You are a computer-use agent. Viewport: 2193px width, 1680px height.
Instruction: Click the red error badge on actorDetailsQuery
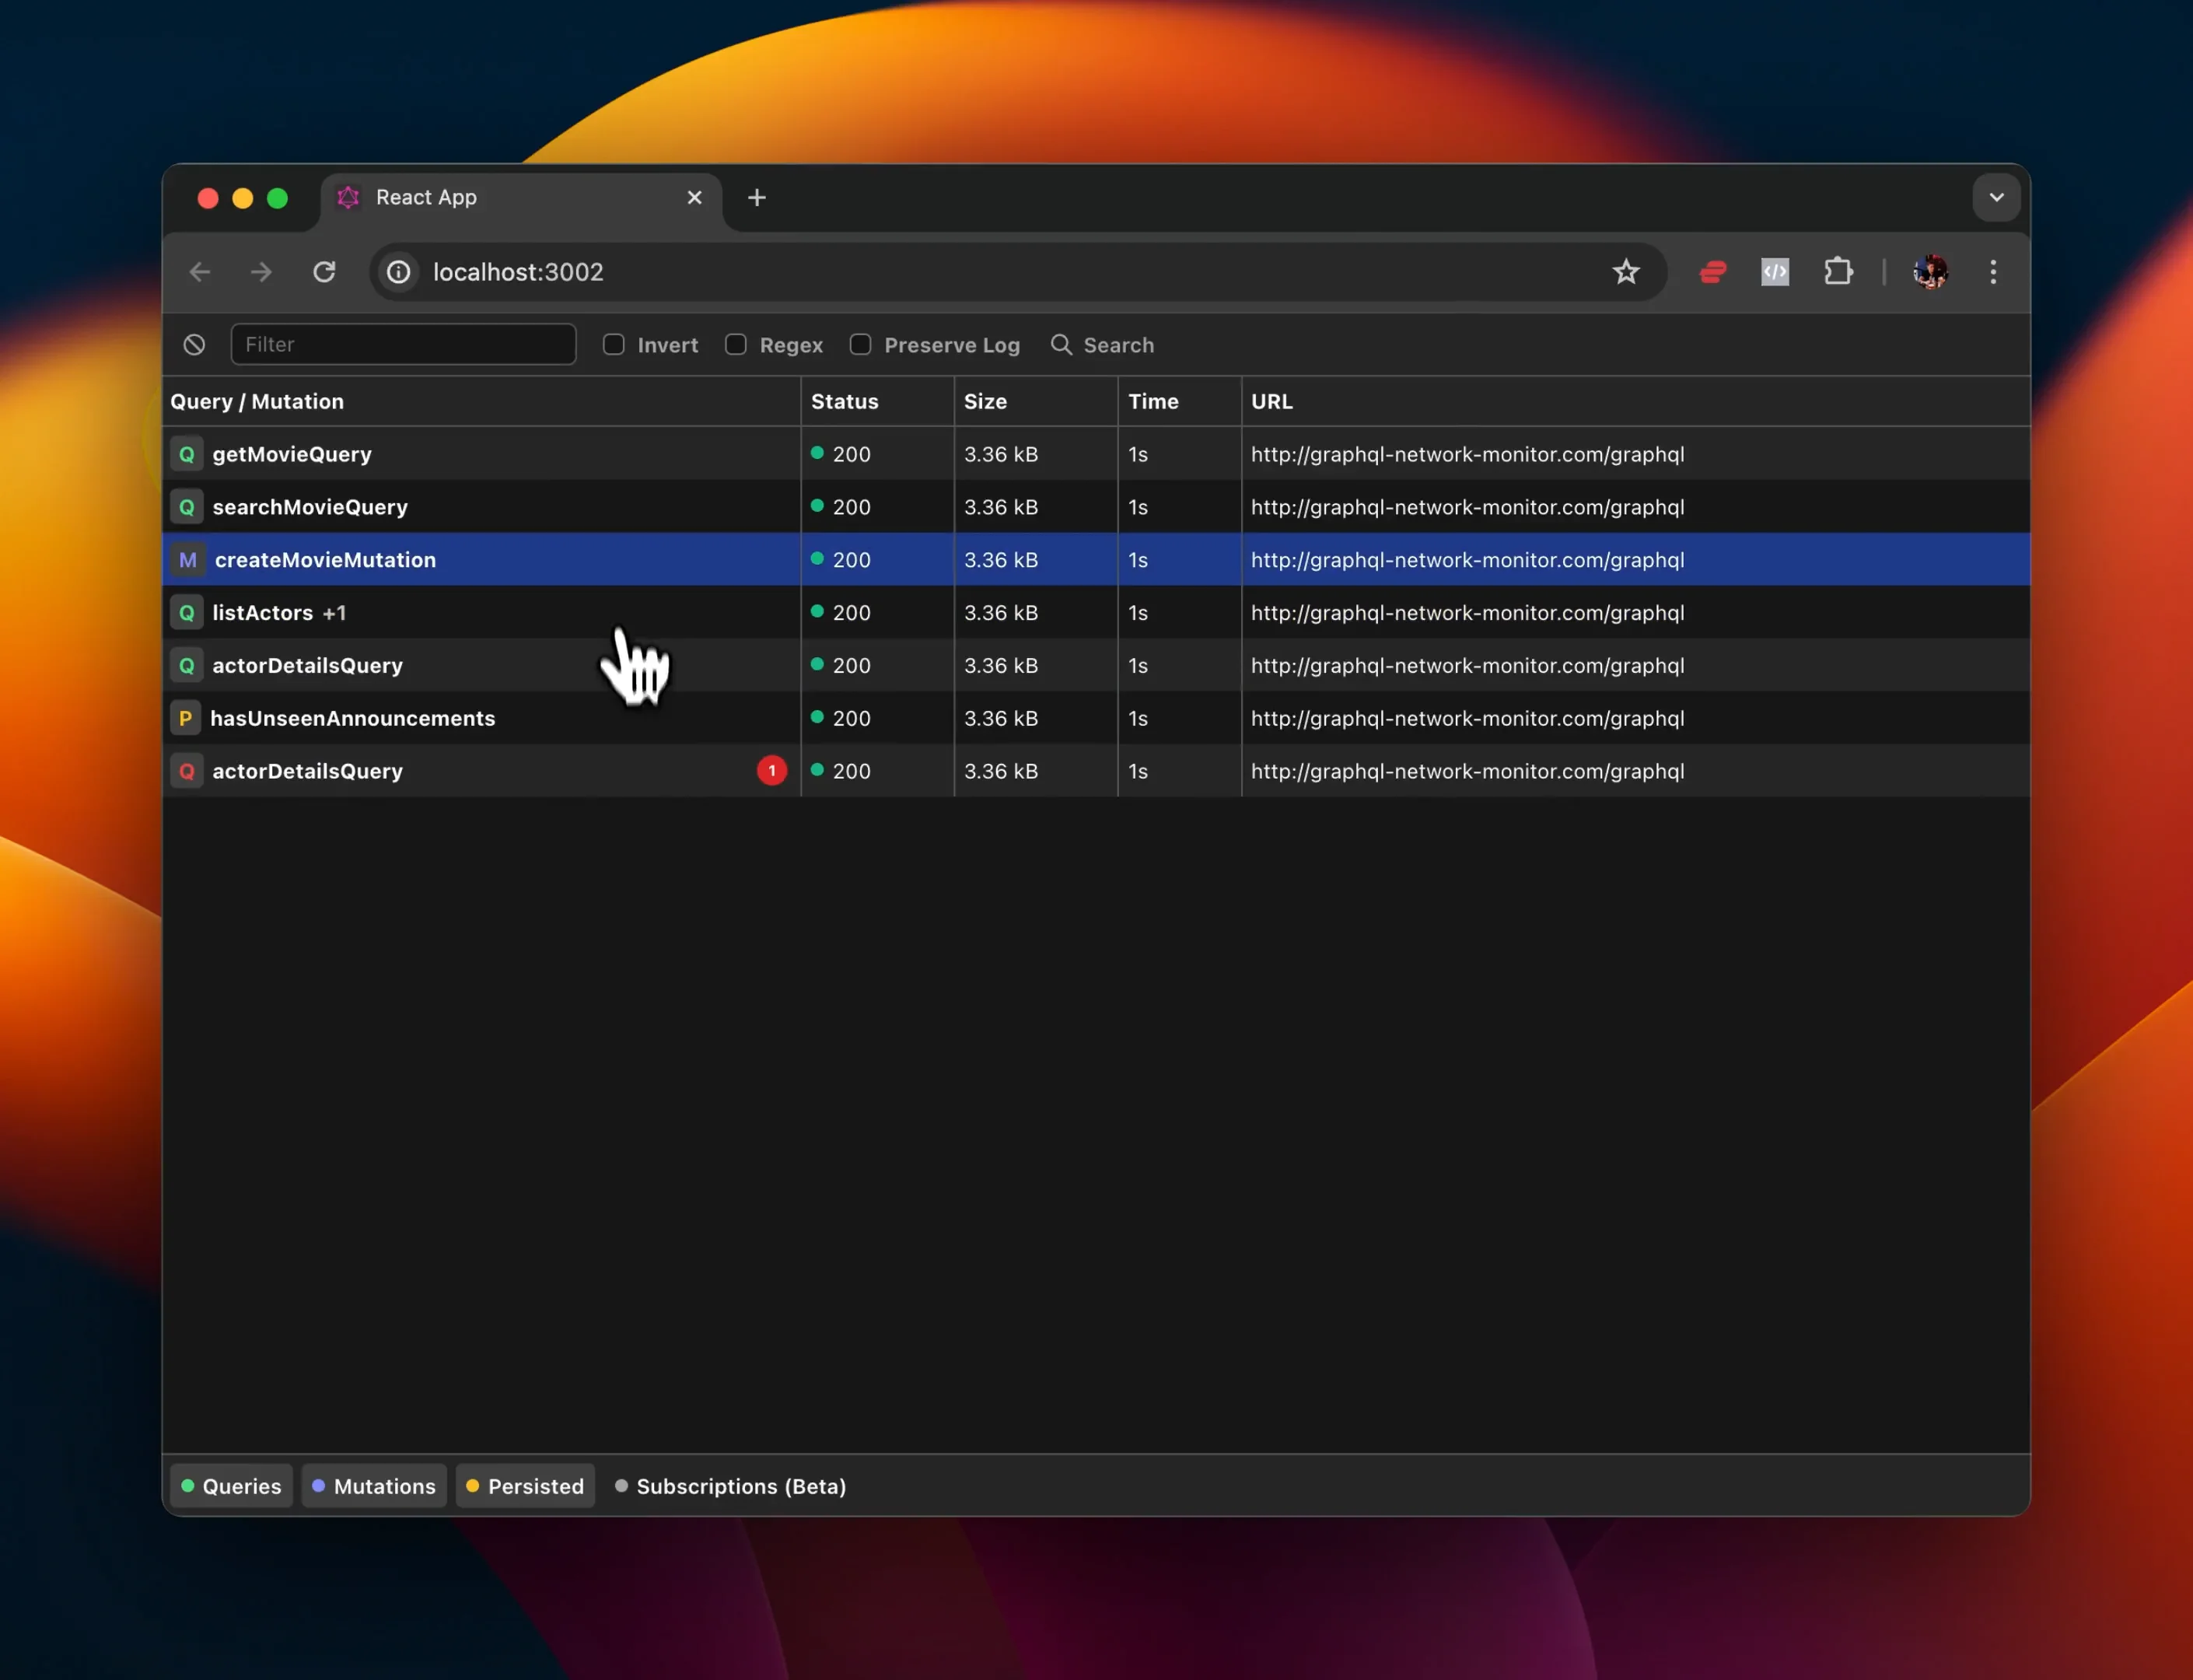[771, 771]
